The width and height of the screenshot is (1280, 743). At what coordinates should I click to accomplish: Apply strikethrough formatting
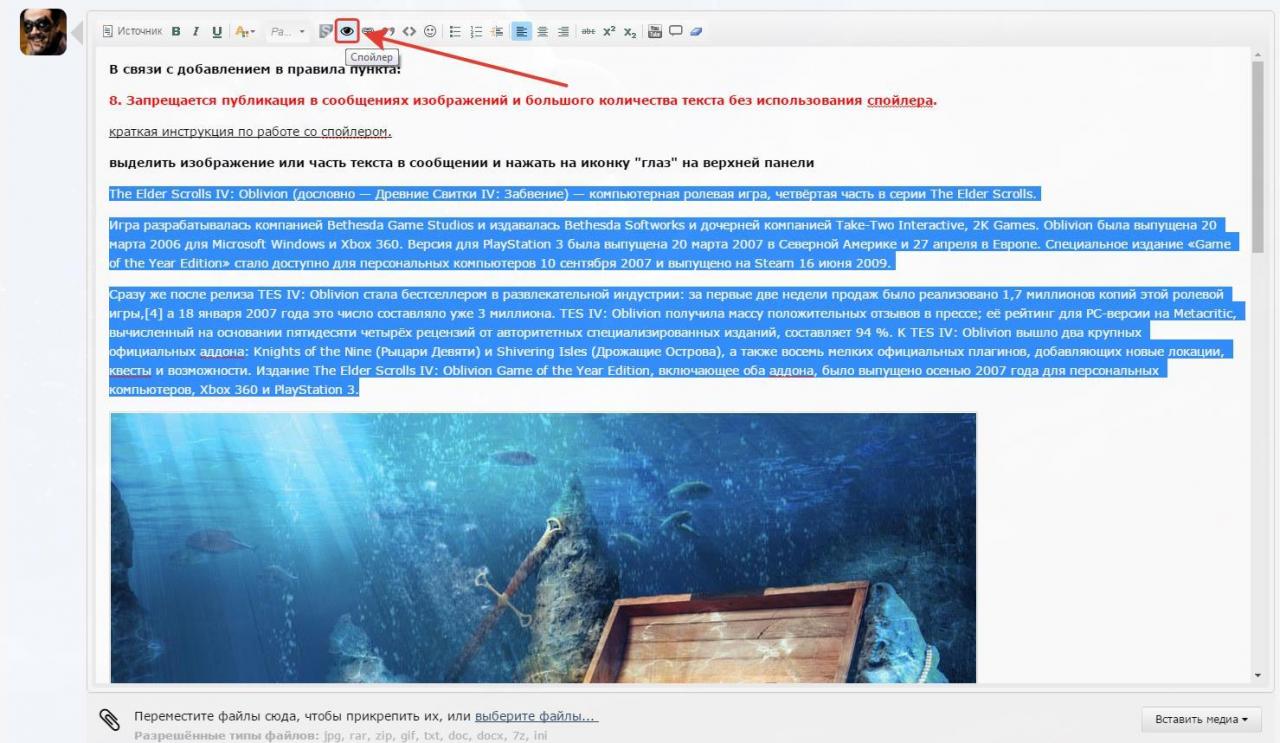pos(587,31)
